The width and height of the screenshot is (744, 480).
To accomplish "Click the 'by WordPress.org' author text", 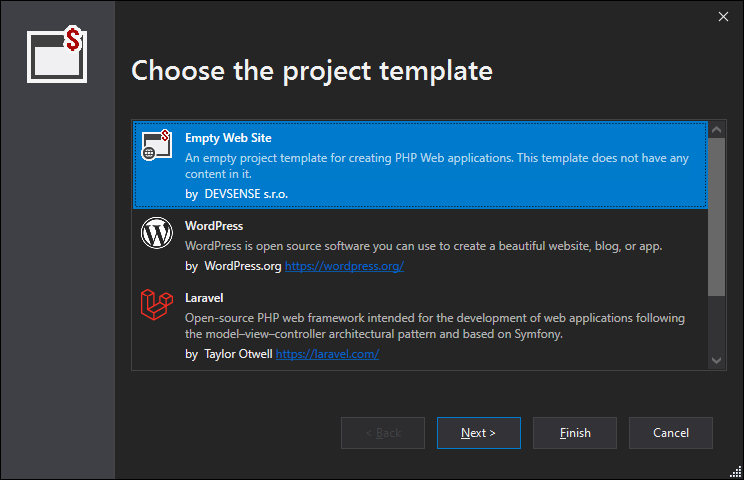I will pos(233,266).
